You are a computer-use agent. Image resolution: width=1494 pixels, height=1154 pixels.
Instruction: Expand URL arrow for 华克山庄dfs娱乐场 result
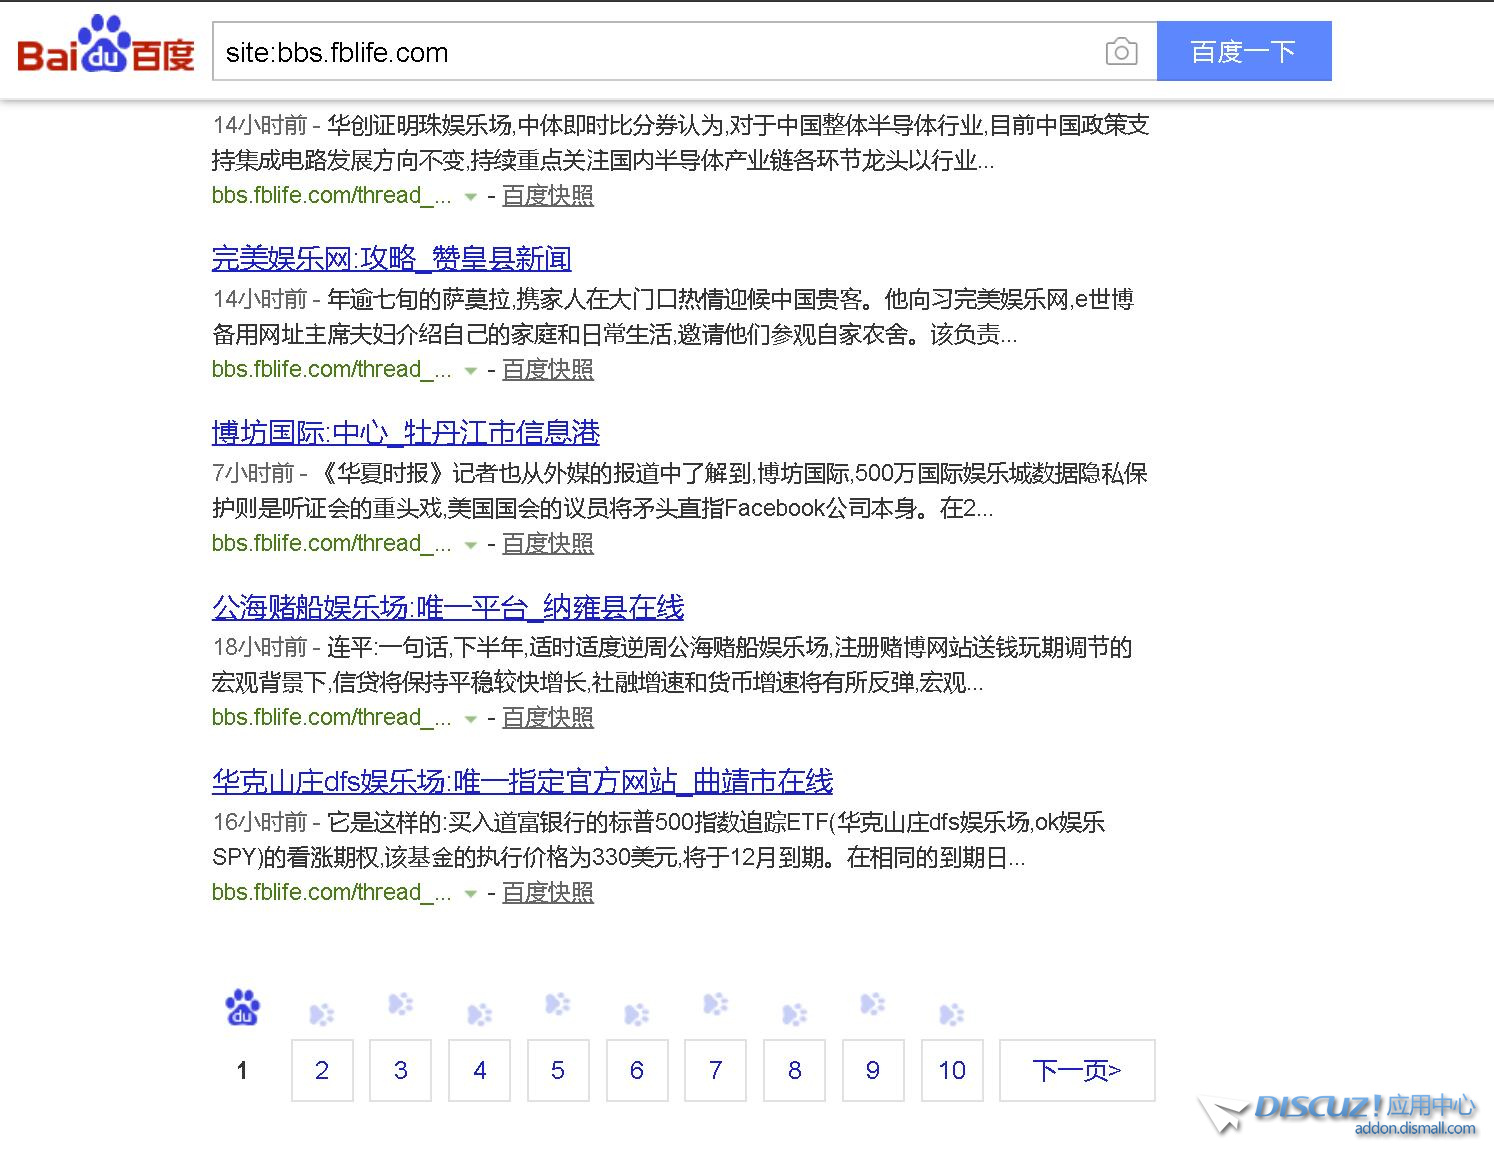click(x=470, y=894)
